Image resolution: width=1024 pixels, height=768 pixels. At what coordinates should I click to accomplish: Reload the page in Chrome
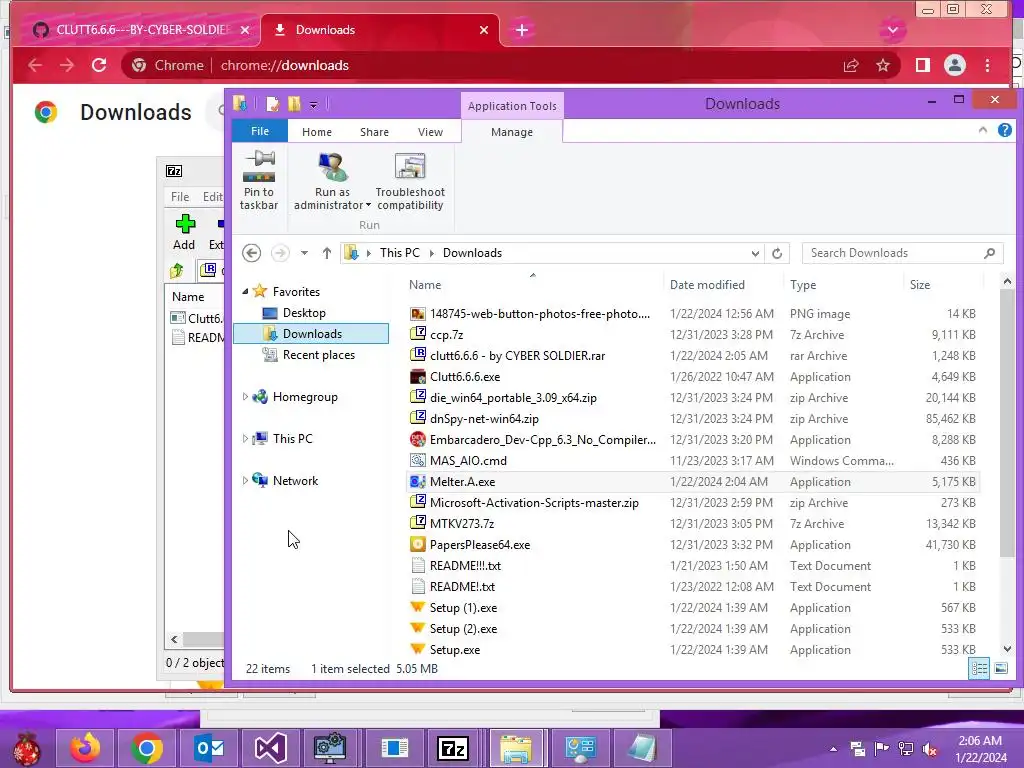pyautogui.click(x=99, y=65)
